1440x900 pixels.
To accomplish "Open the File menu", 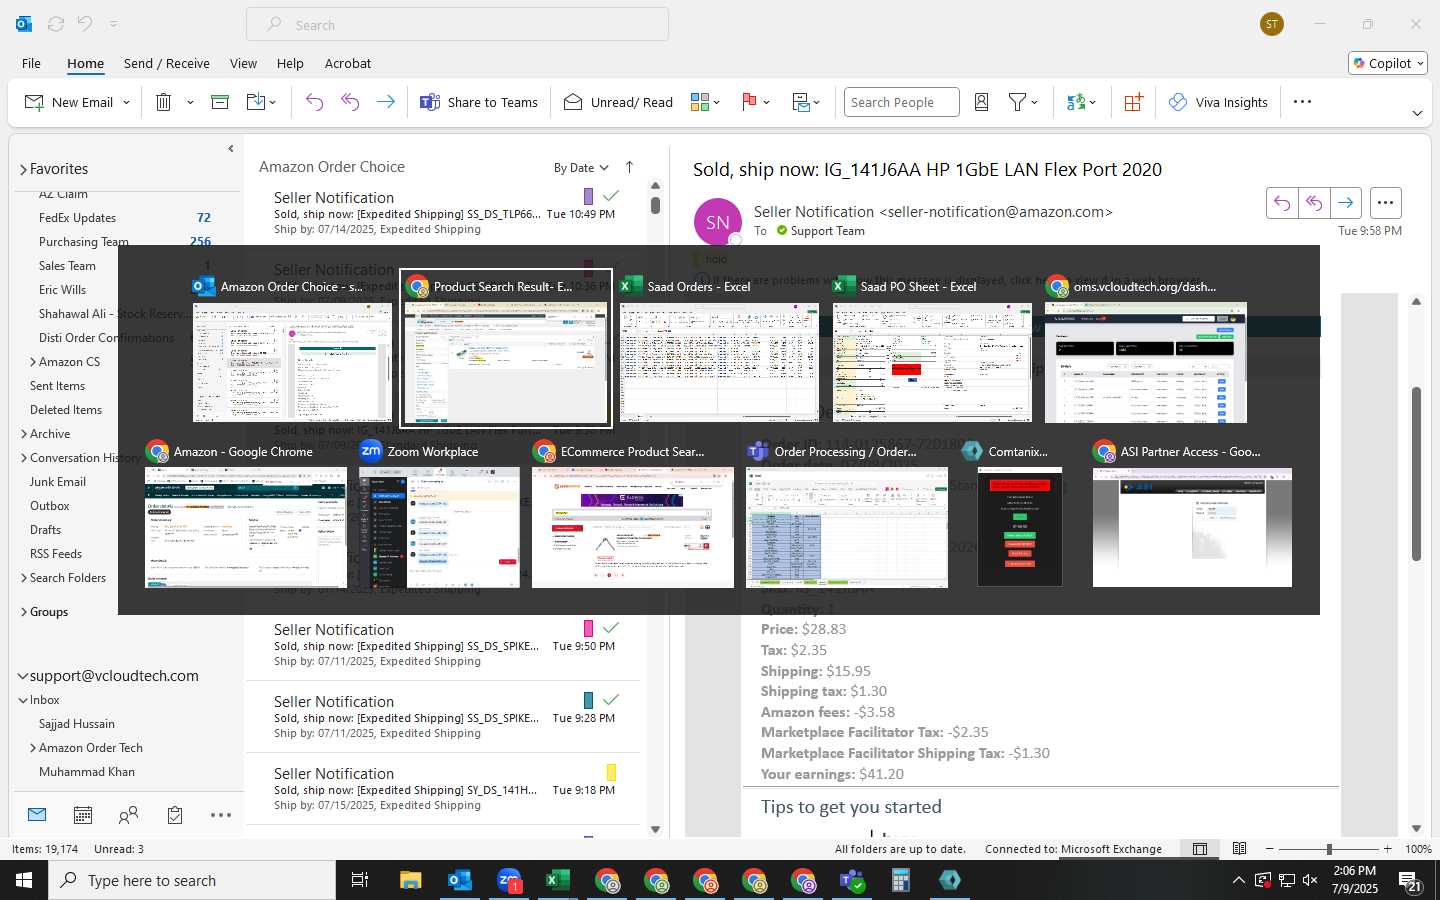I will (x=31, y=63).
